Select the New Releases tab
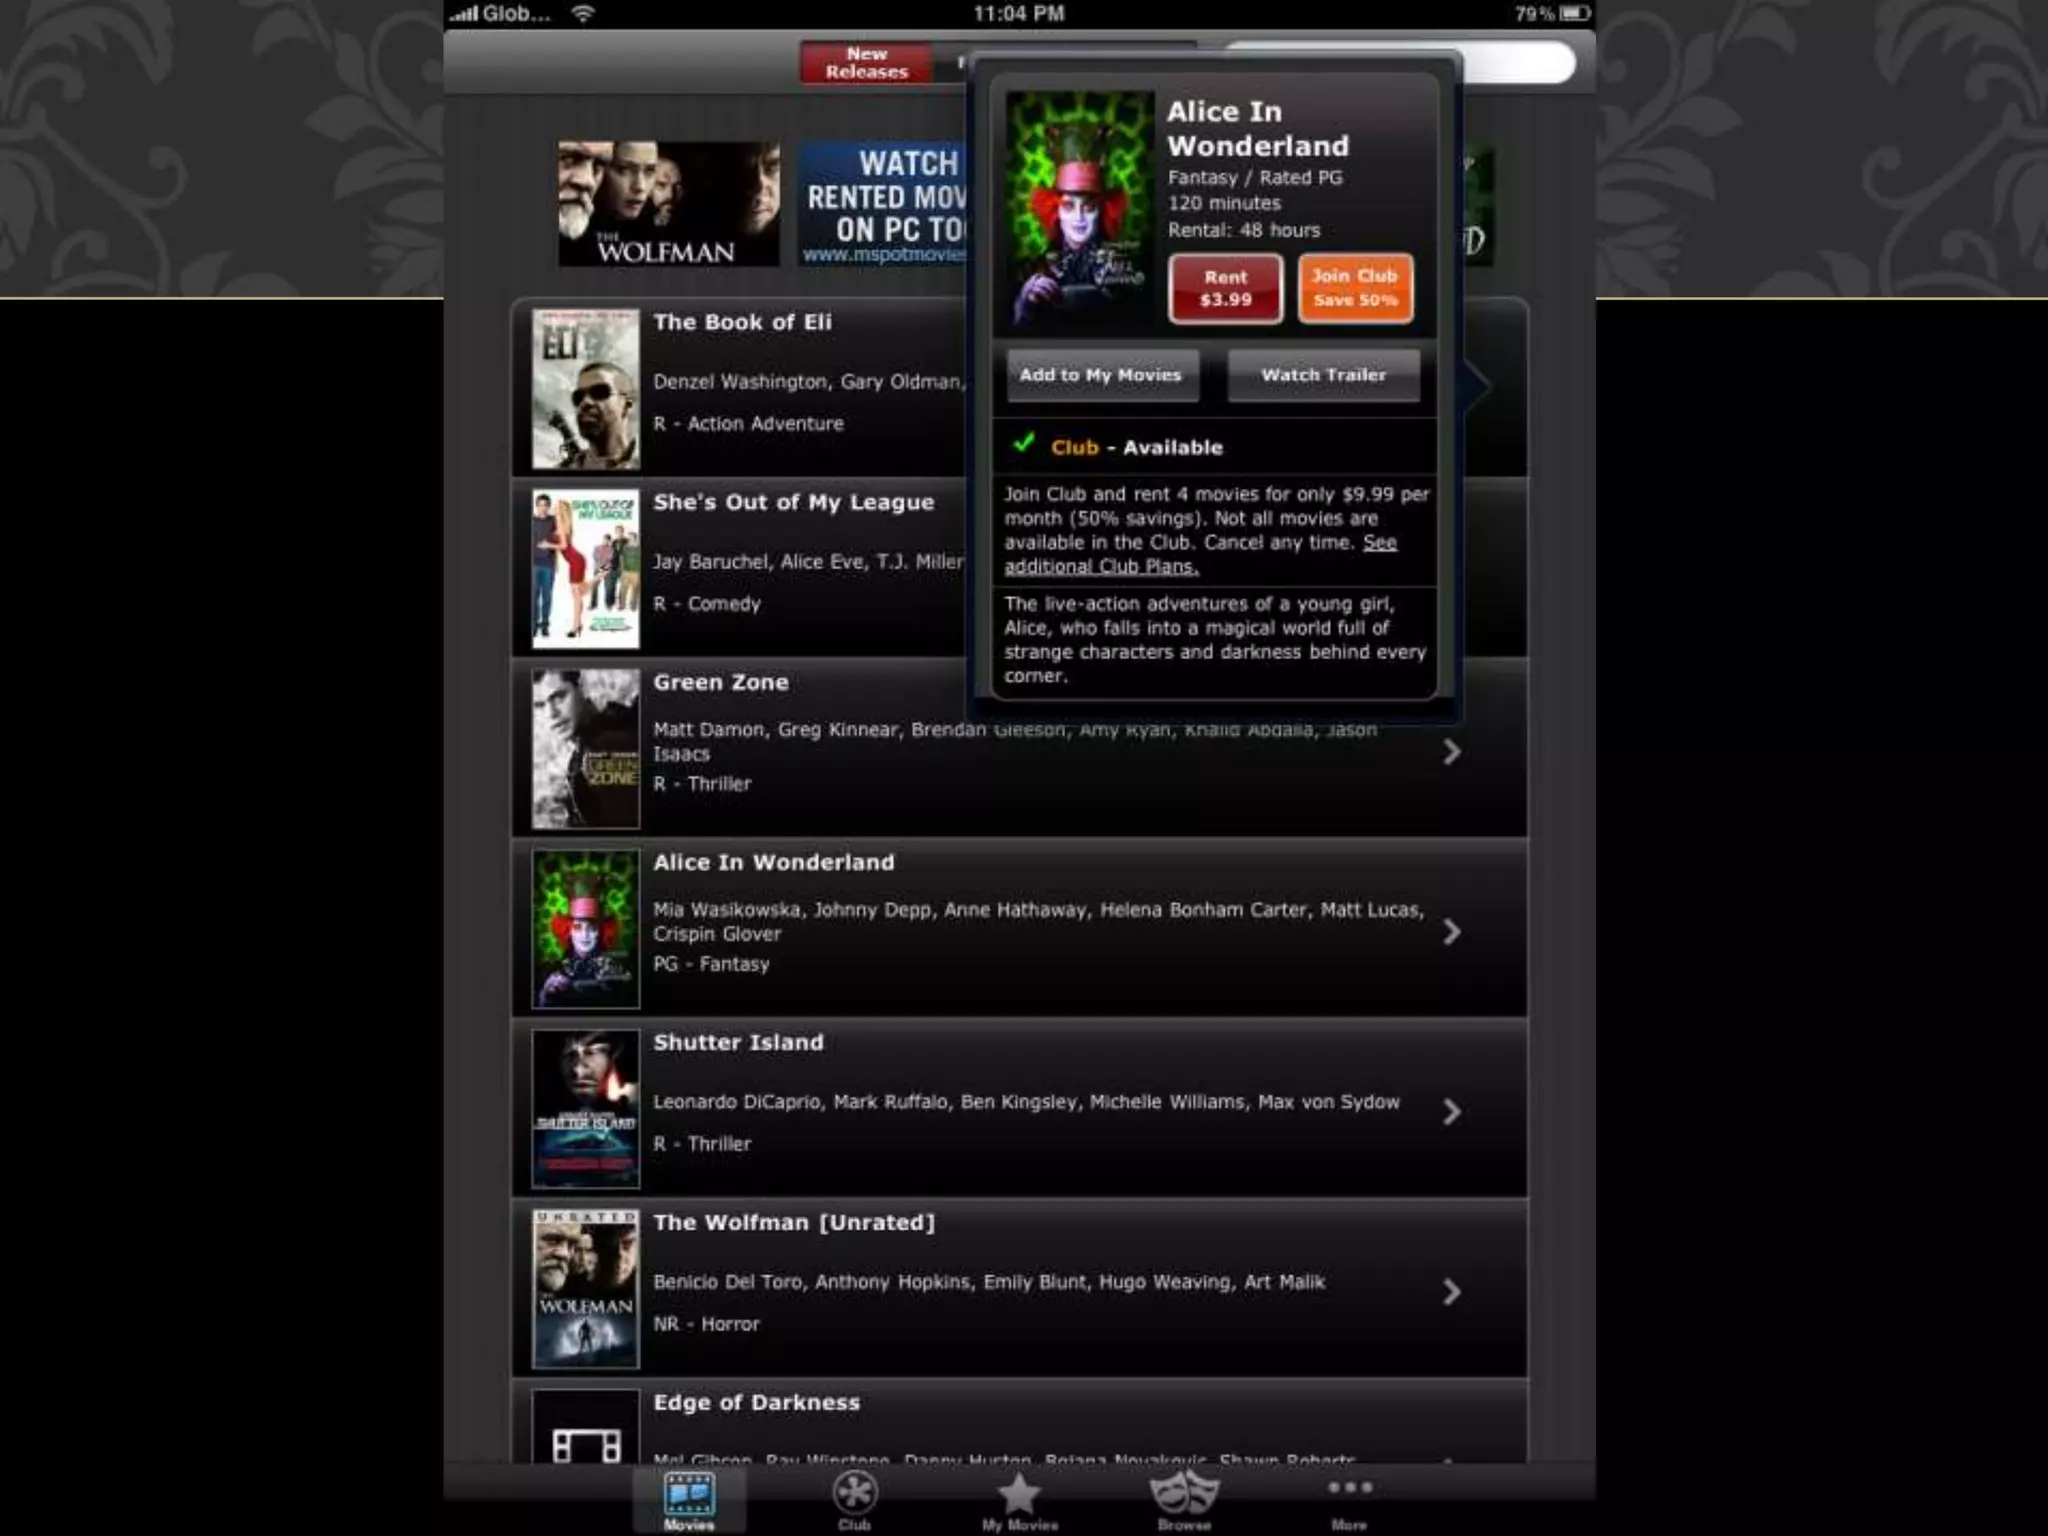Image resolution: width=2048 pixels, height=1536 pixels. [866, 63]
